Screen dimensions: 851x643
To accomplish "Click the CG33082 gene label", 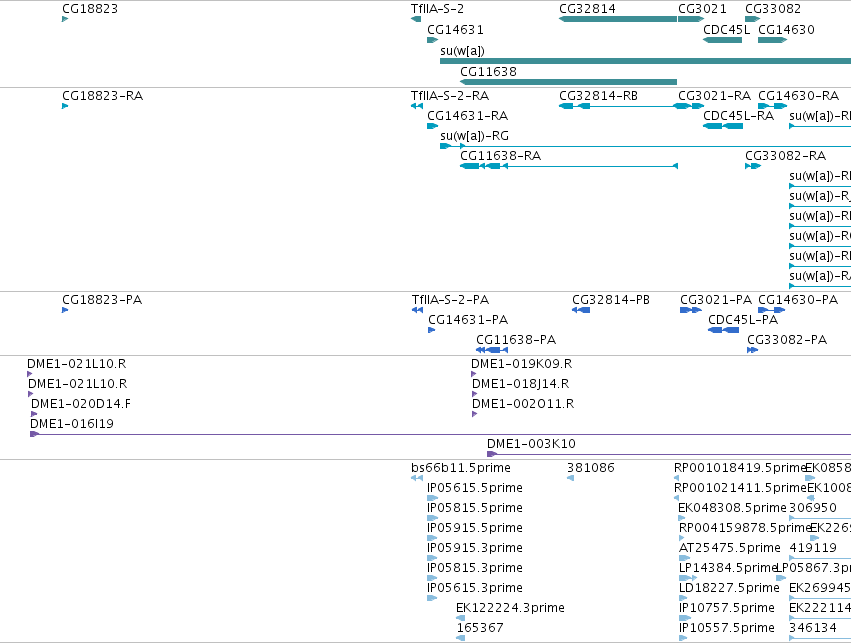I will point(772,9).
